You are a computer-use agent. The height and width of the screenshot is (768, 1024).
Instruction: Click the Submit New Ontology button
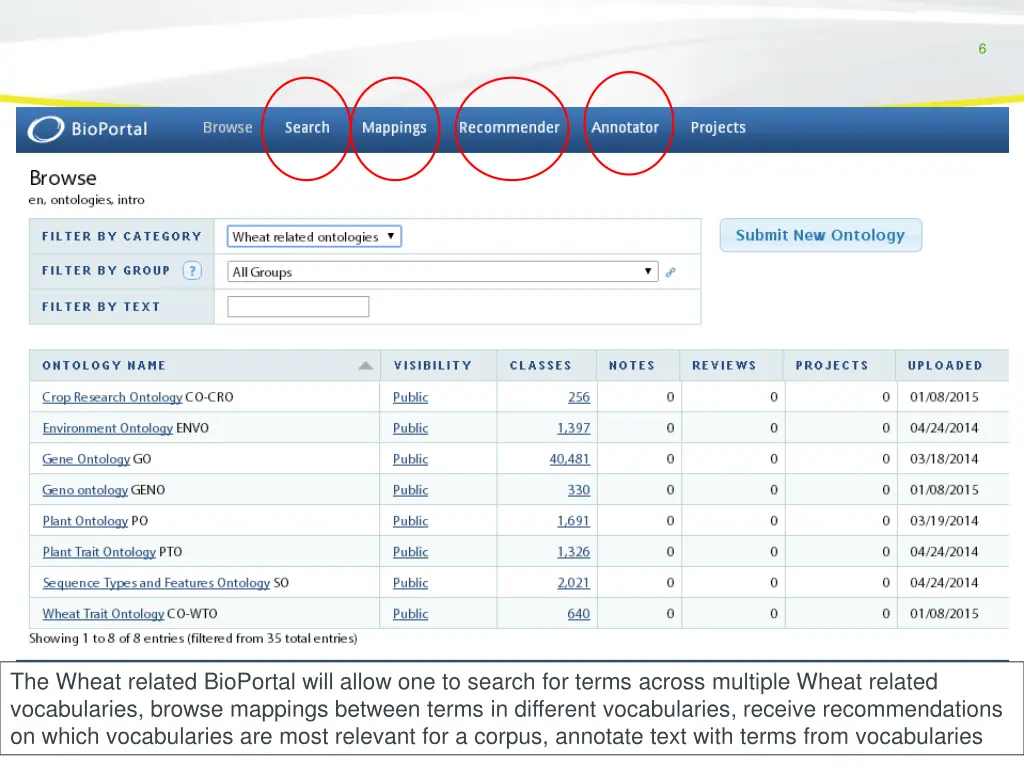tap(821, 235)
